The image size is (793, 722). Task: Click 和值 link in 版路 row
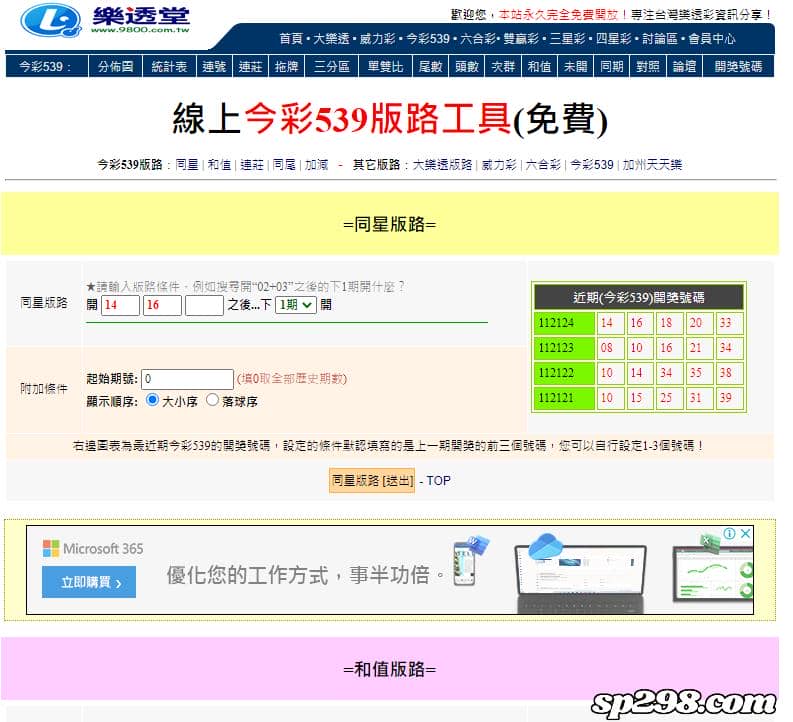219,165
